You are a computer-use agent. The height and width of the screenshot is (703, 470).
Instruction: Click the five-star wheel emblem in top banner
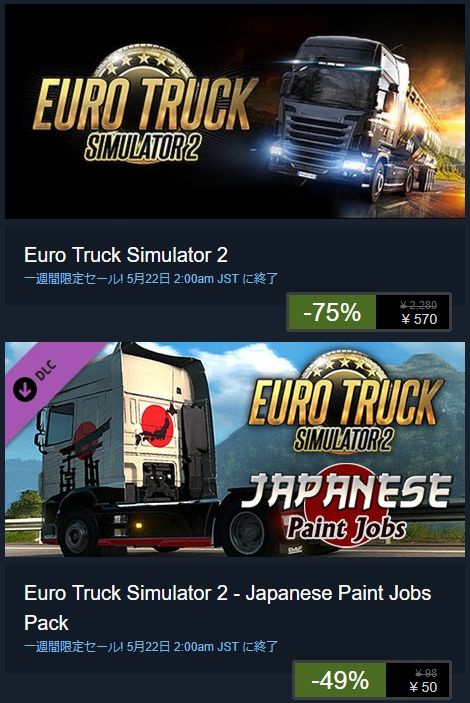pyautogui.click(x=144, y=65)
